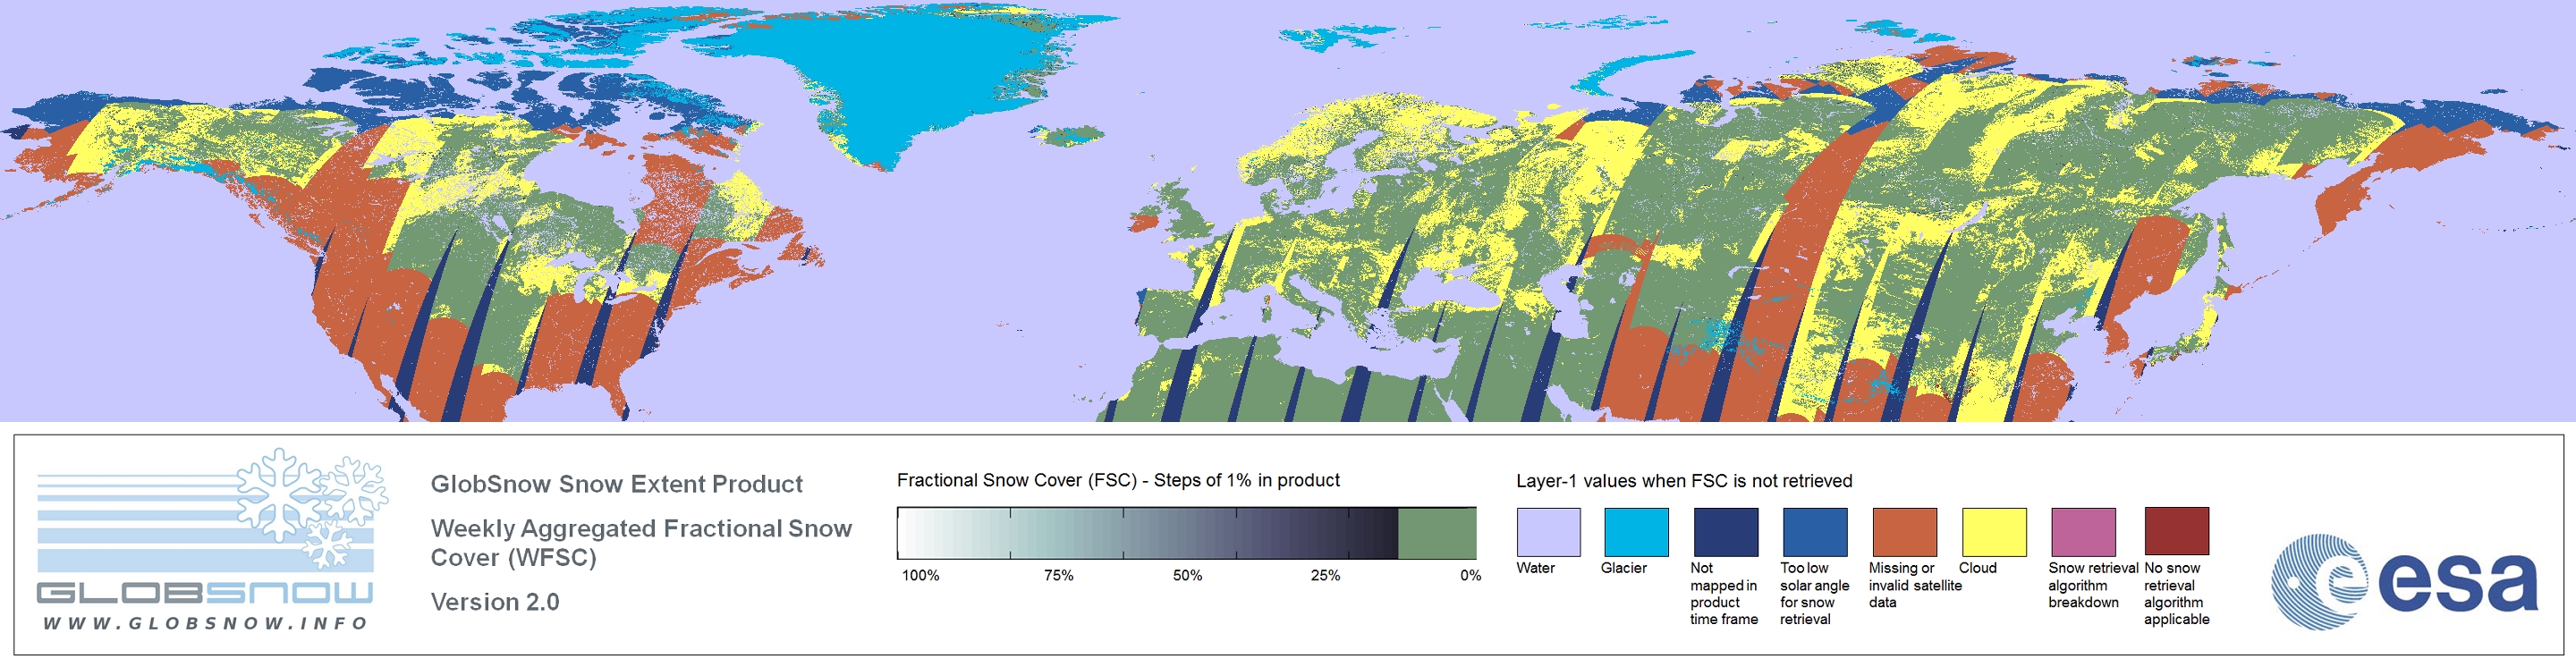Click 'Weekly Aggregated Fractional Snow Cover (WFSC)' text
This screenshot has height=667, width=2576.
[x=641, y=543]
